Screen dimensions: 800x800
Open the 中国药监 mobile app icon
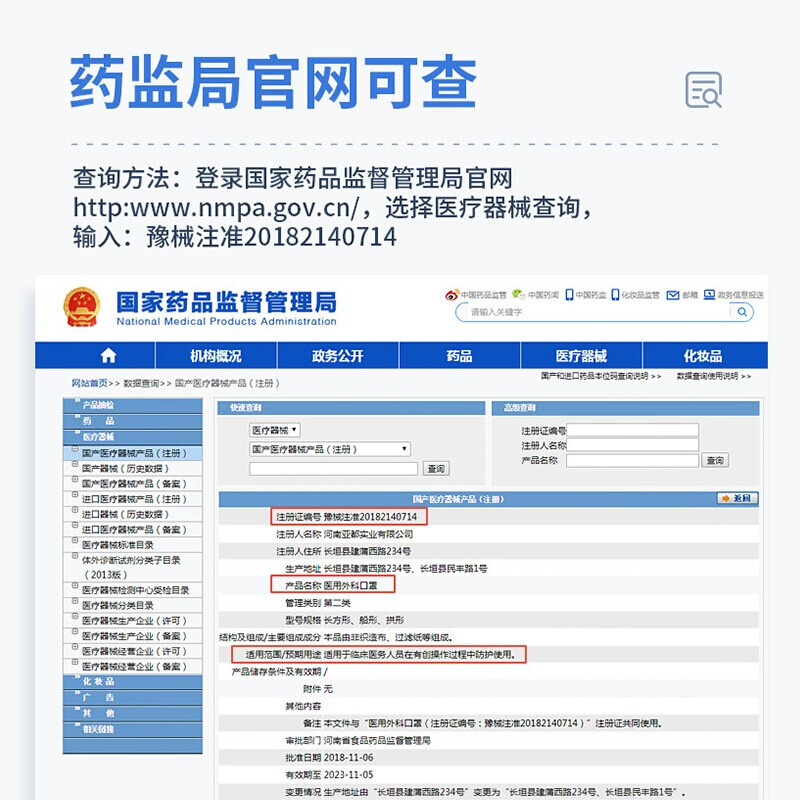tap(569, 295)
